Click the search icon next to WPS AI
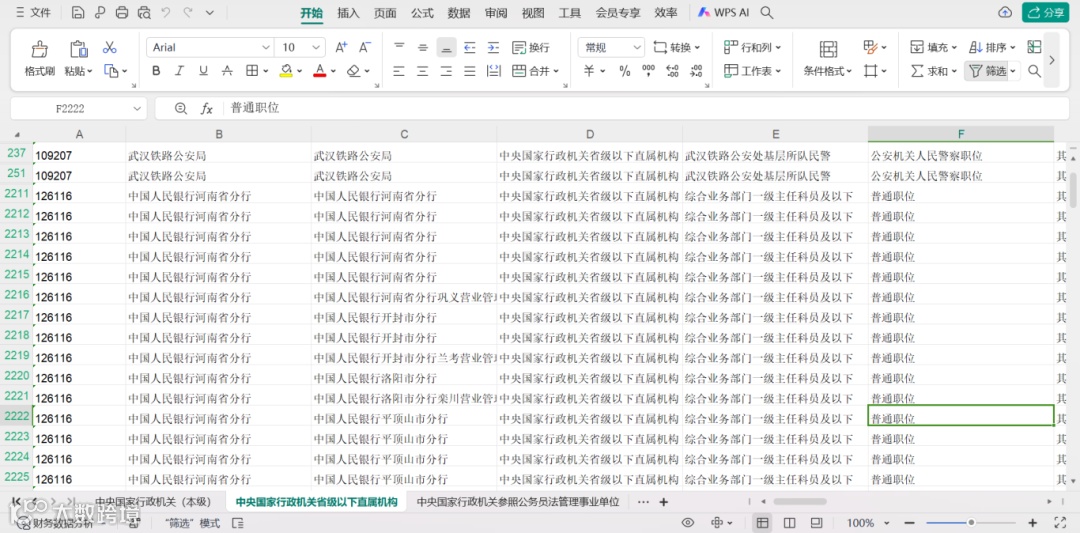The image size is (1080, 533). point(766,12)
